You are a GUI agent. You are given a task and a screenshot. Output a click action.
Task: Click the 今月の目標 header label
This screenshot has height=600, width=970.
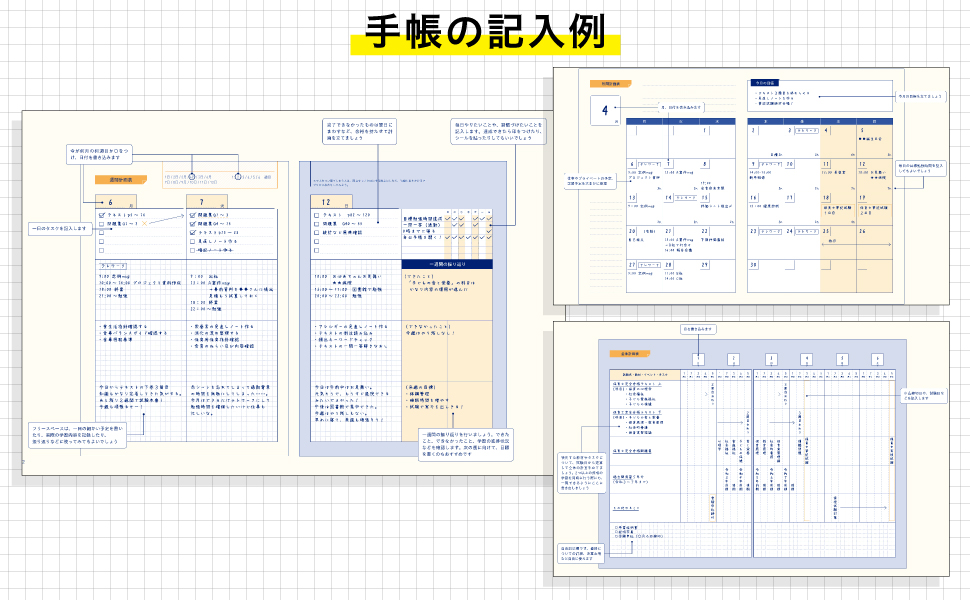(766, 83)
